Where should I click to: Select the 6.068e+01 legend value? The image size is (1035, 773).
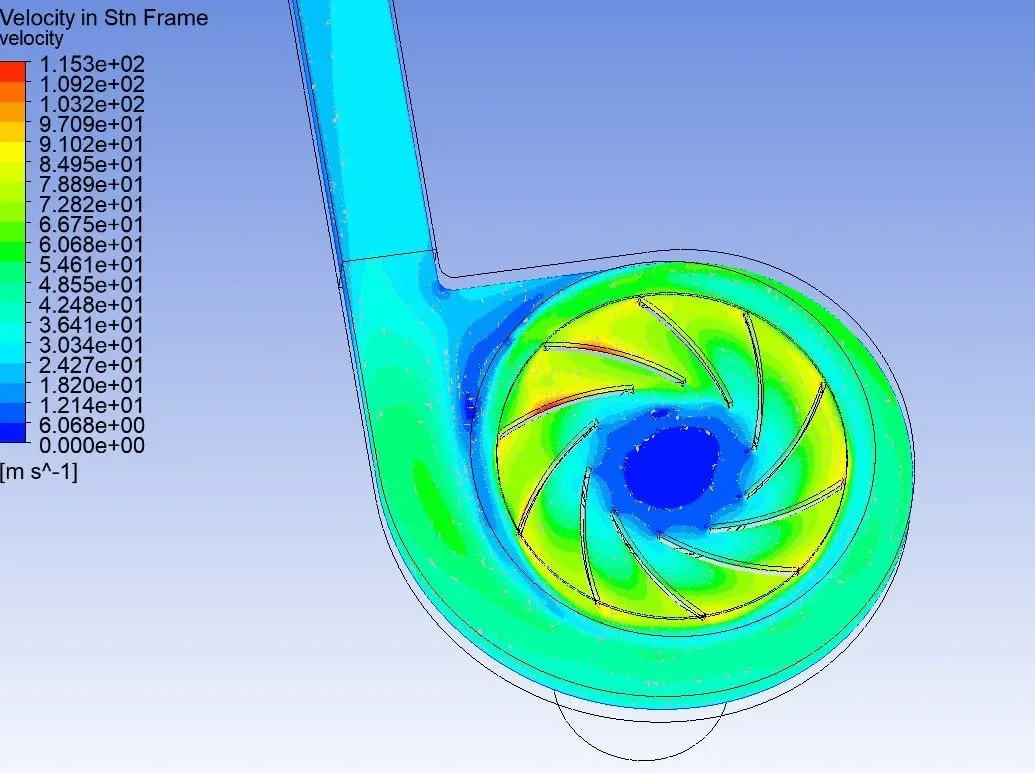91,244
